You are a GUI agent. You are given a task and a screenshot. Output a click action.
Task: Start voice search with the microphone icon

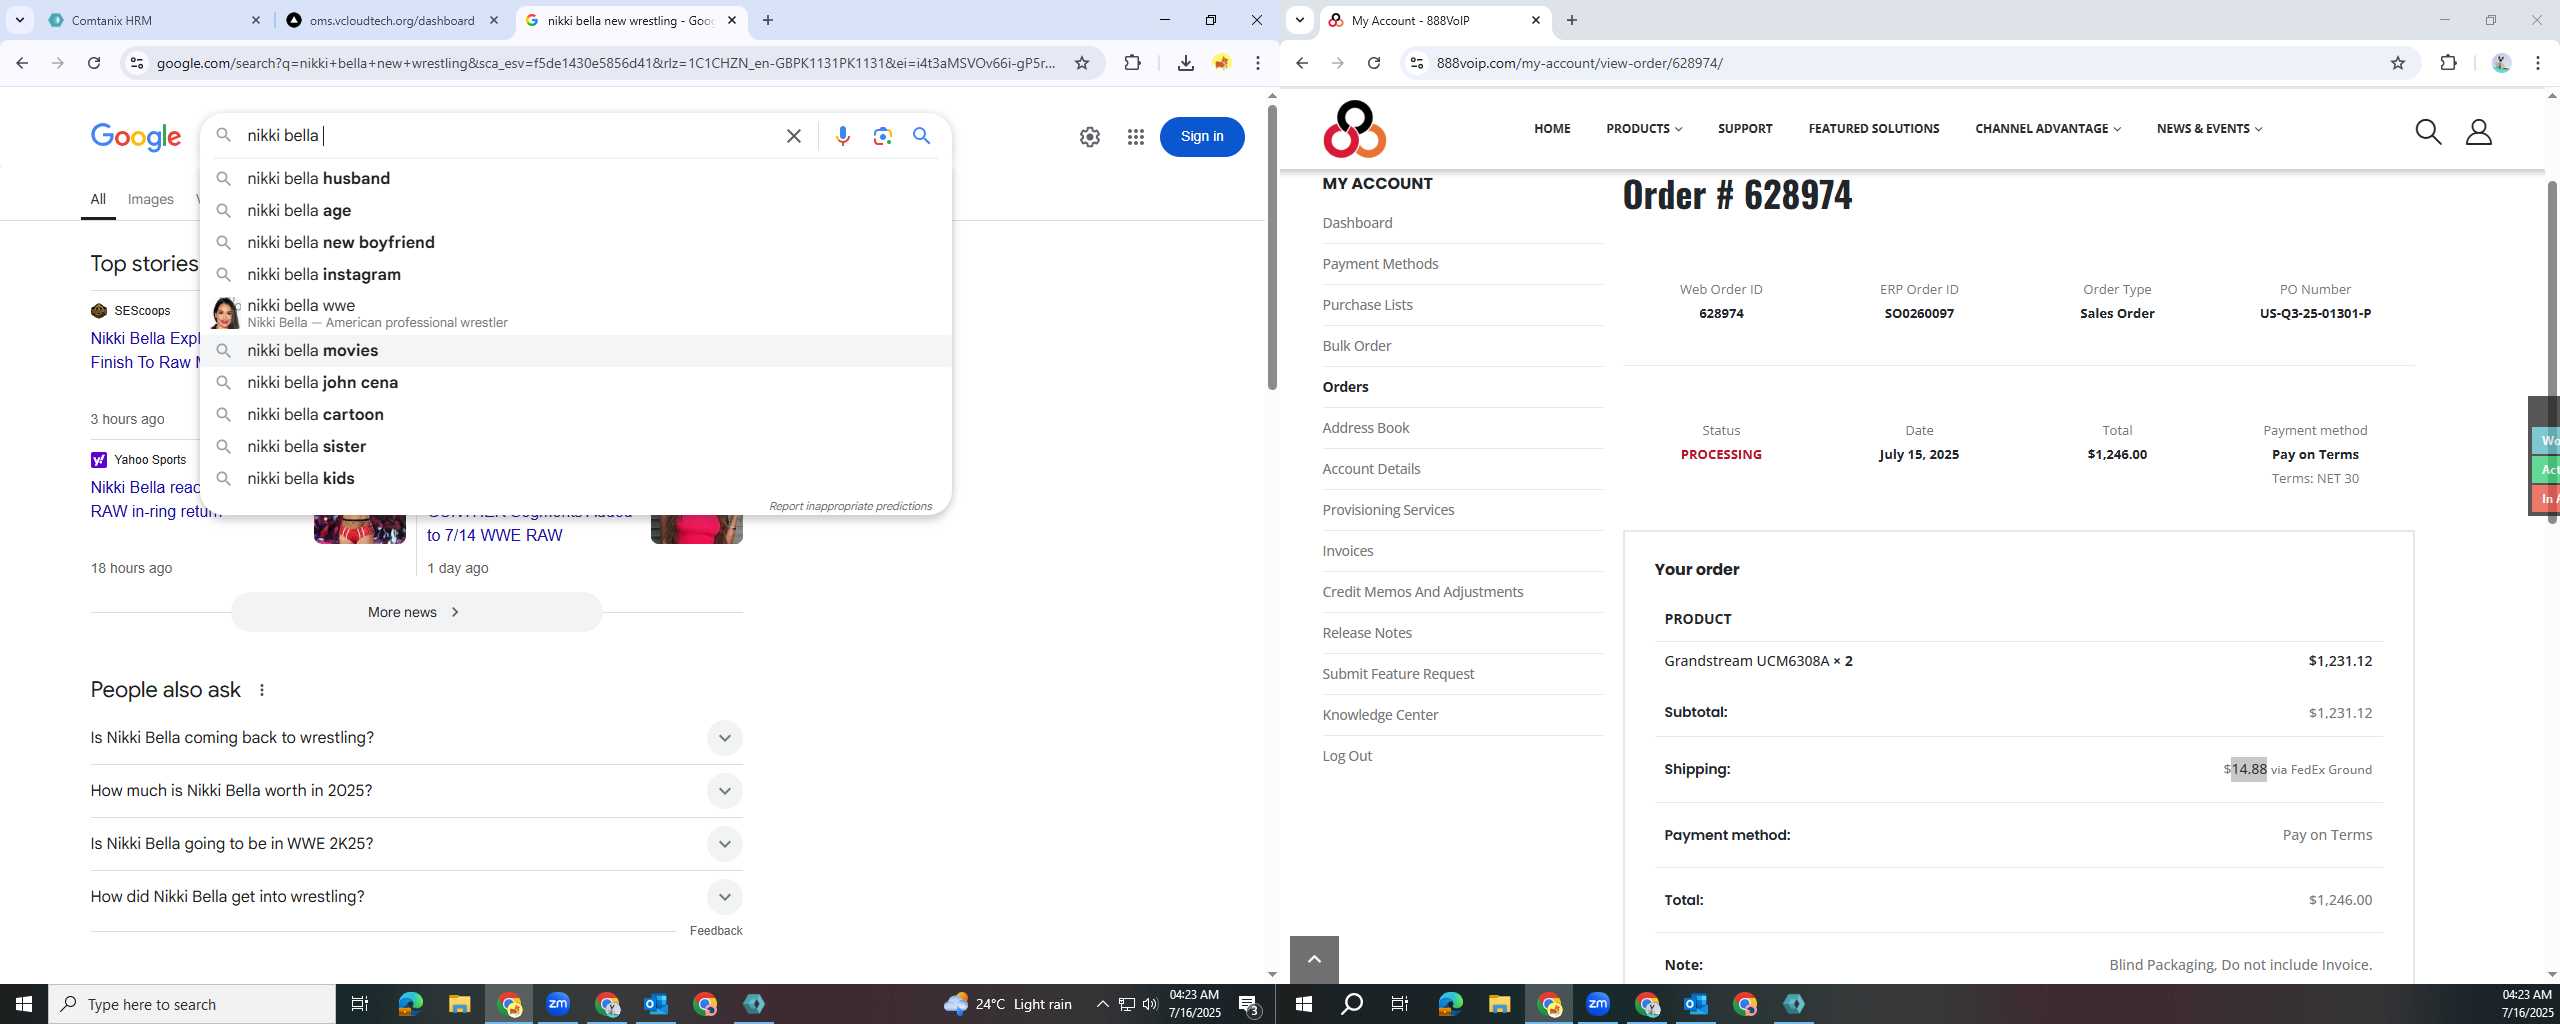click(x=842, y=136)
